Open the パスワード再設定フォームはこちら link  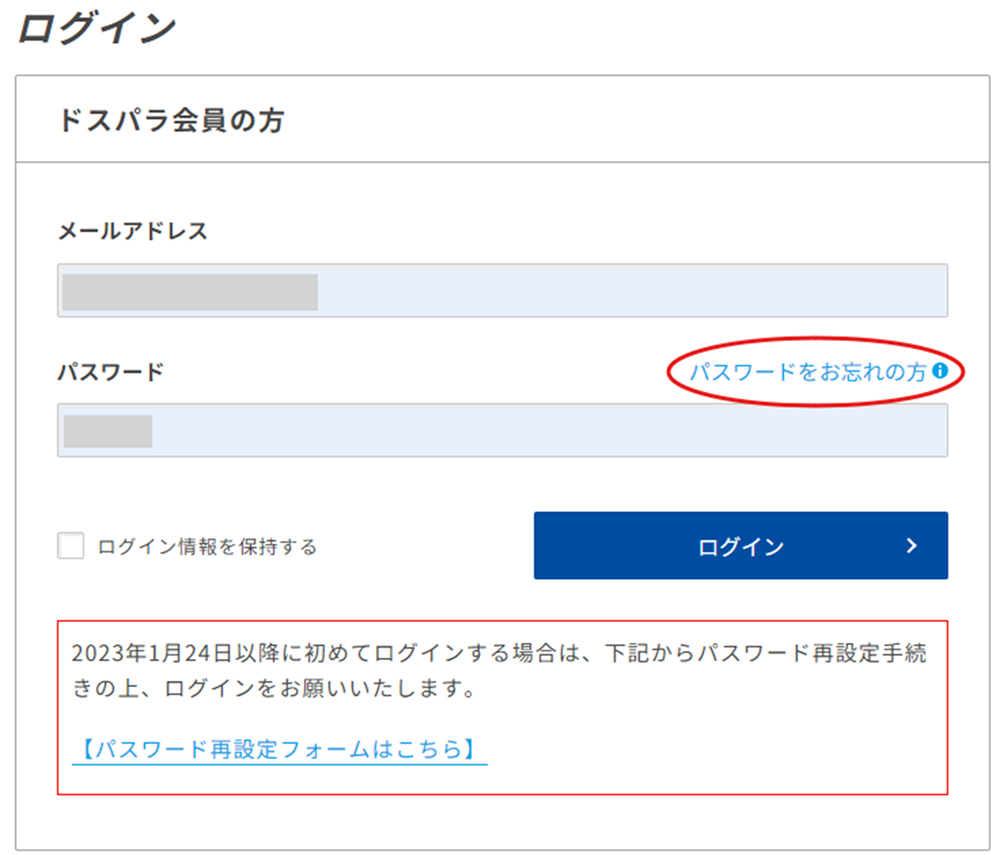click(279, 749)
